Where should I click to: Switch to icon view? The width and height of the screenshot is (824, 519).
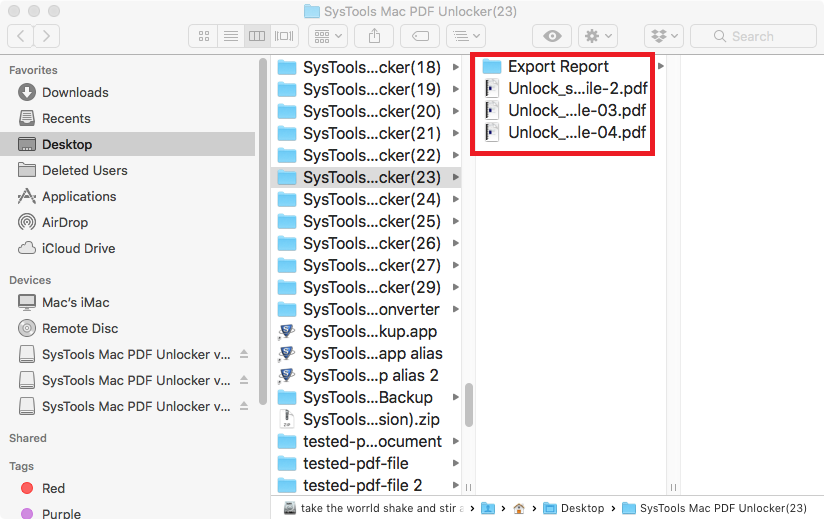(204, 36)
